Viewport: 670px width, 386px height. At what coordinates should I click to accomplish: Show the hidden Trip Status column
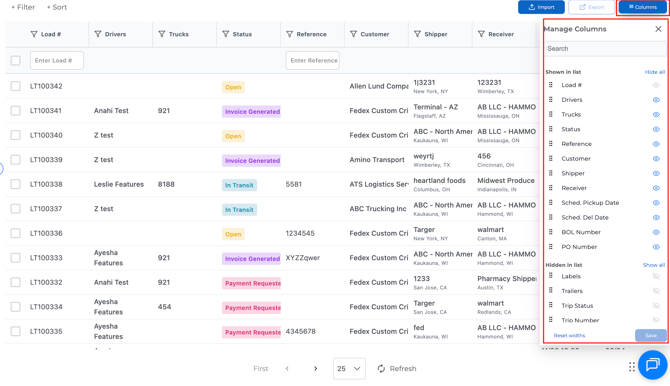pyautogui.click(x=656, y=306)
